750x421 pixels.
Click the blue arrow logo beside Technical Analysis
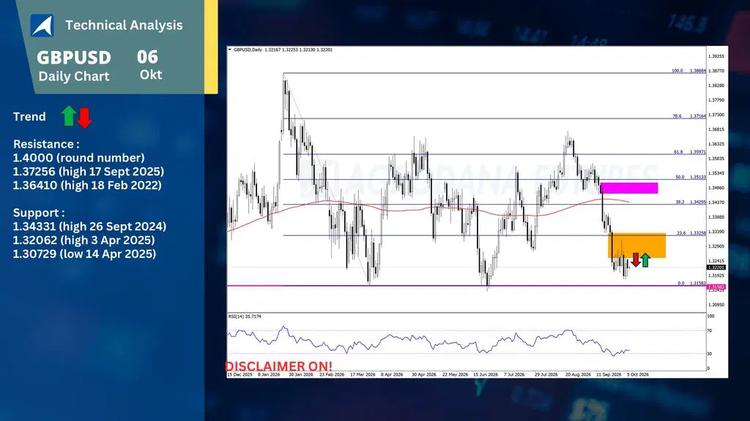[42, 25]
